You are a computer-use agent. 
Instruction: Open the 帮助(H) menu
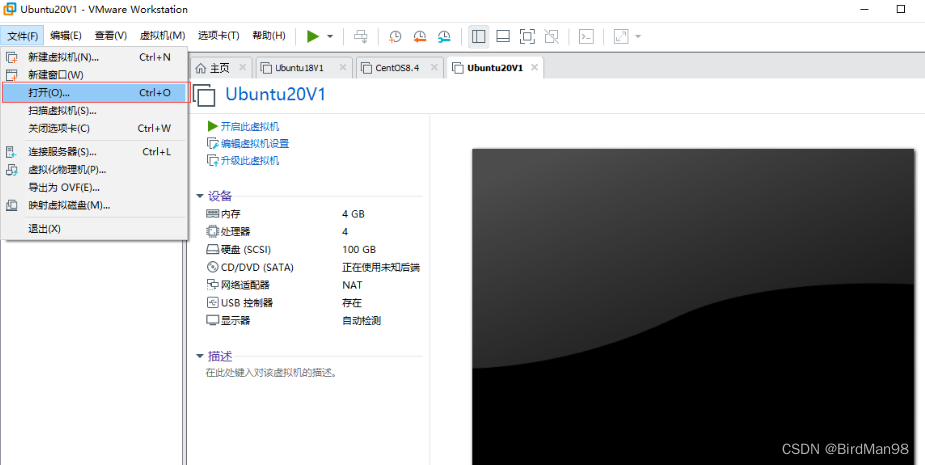pos(268,36)
